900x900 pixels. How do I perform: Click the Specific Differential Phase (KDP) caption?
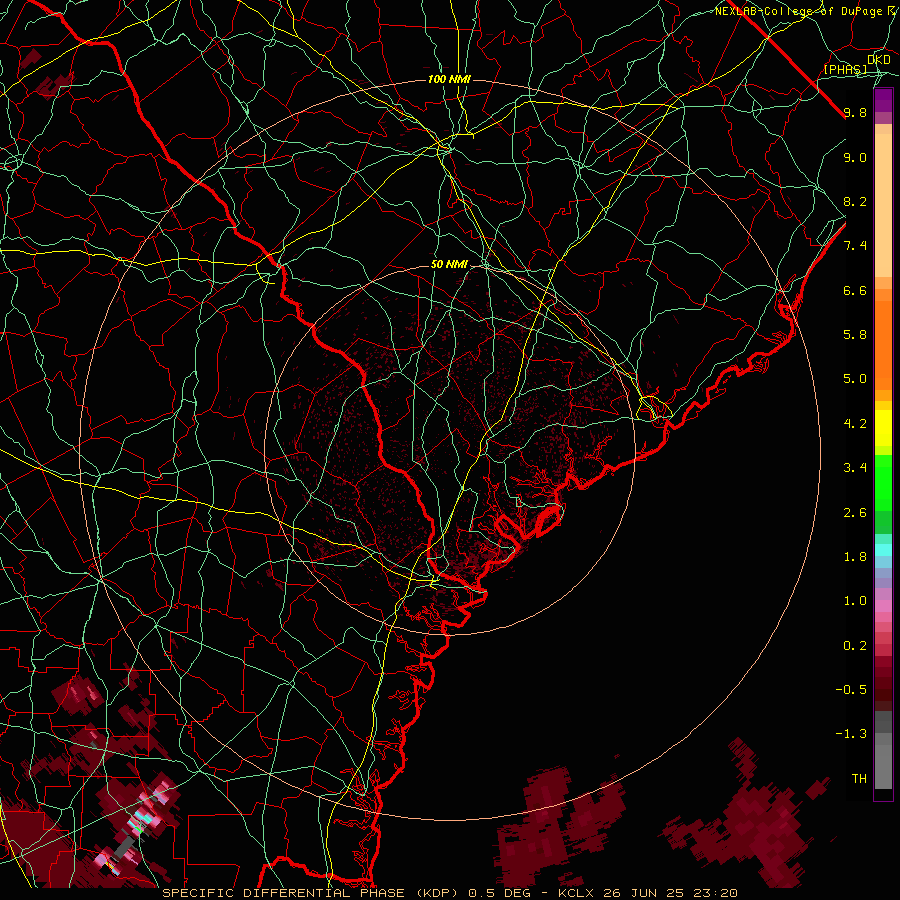point(313,893)
